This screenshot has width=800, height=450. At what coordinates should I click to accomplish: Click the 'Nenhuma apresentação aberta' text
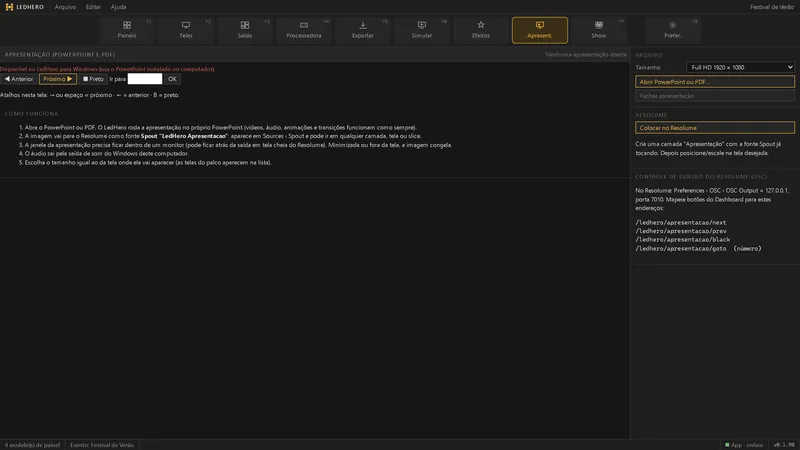[586, 55]
